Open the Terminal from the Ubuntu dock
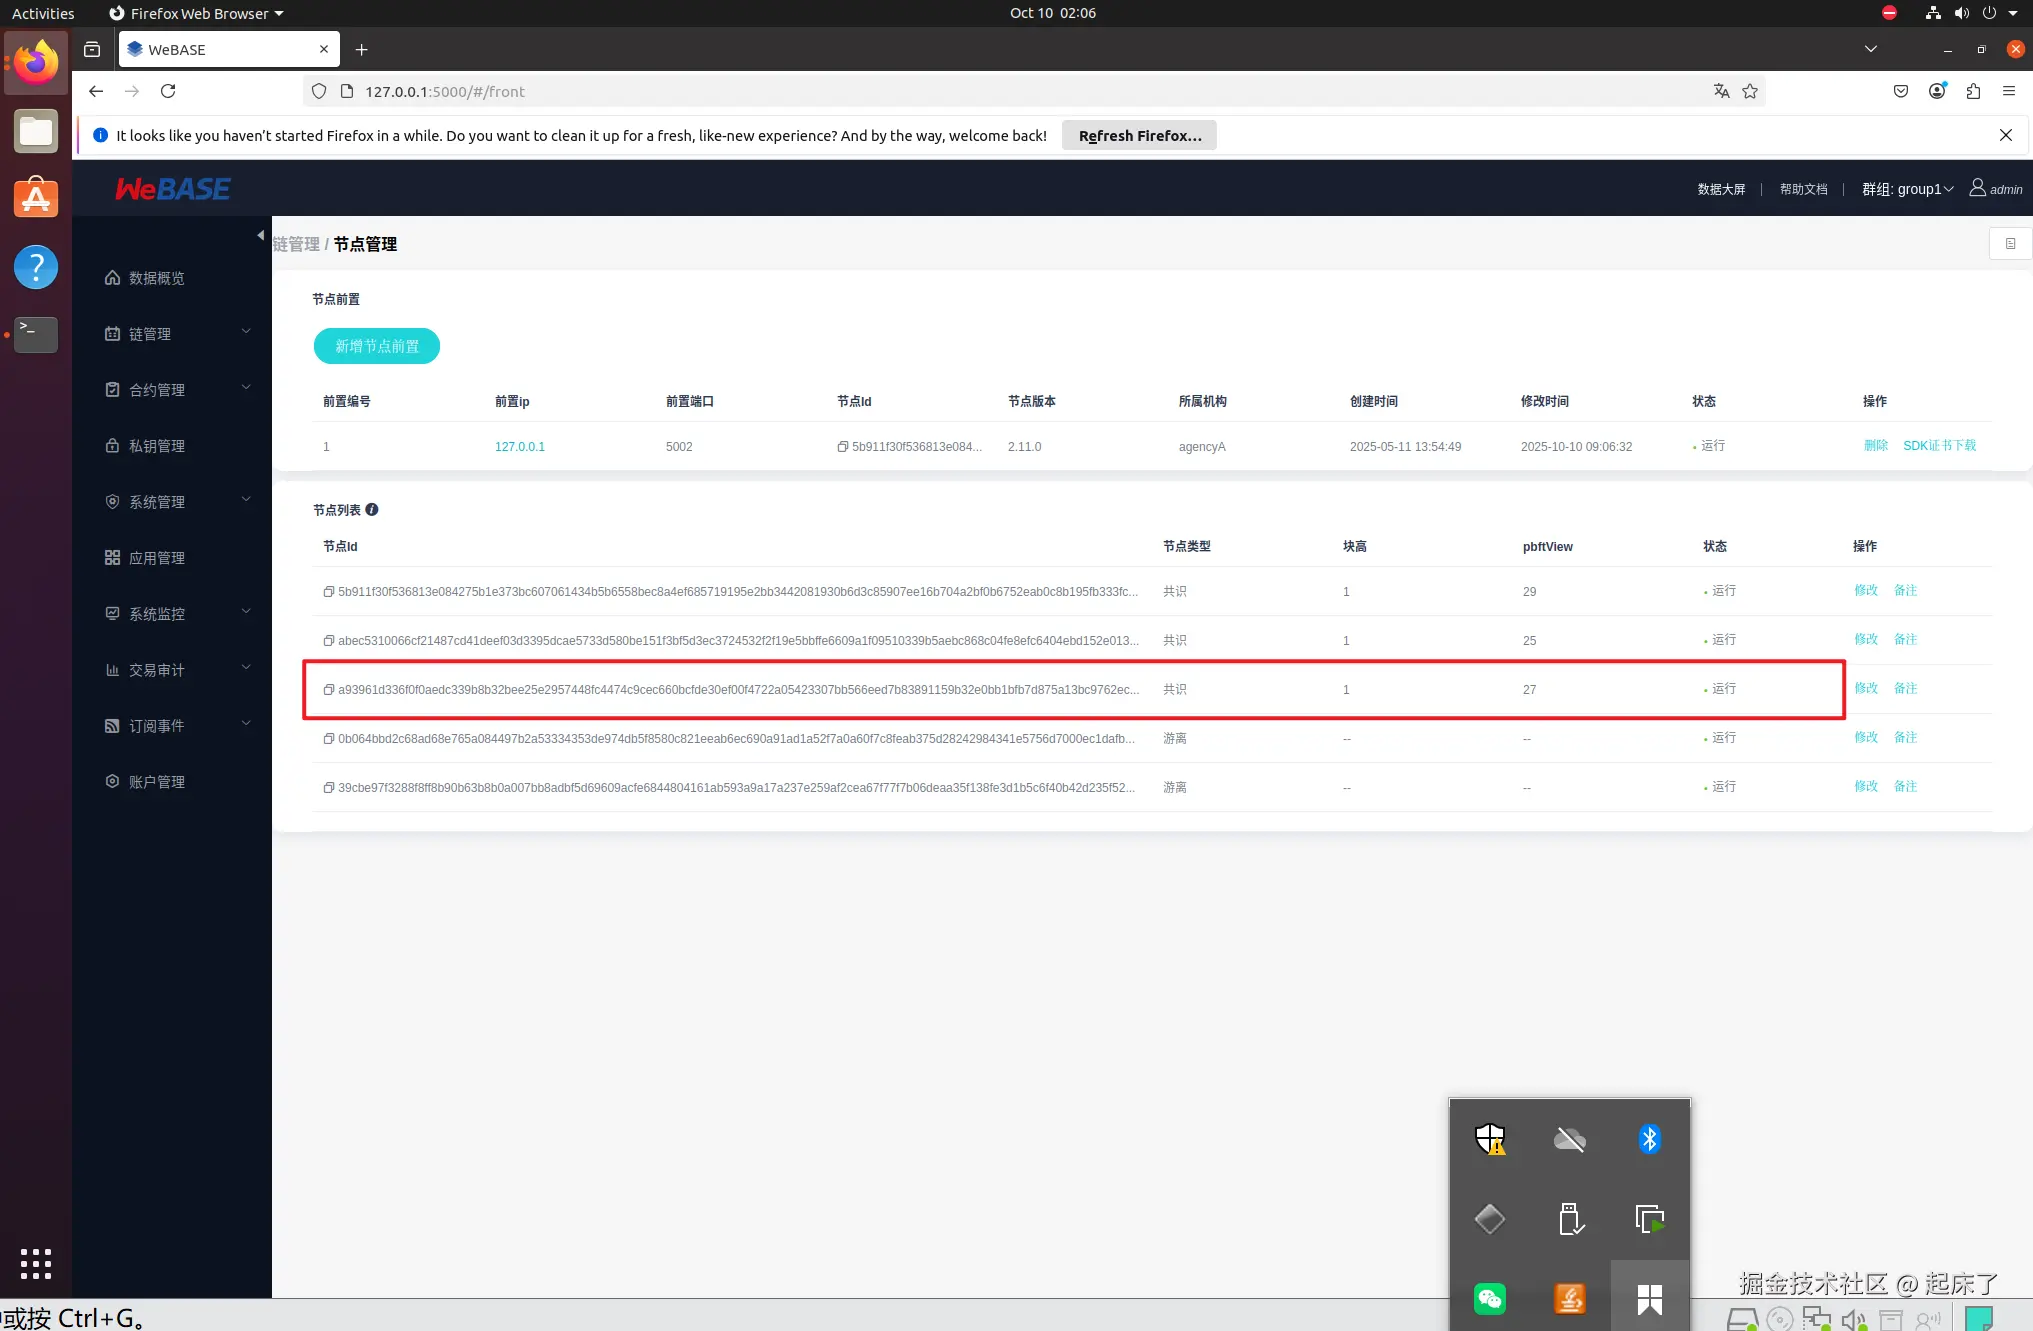Screen dimensions: 2033x1331 tap(36, 334)
